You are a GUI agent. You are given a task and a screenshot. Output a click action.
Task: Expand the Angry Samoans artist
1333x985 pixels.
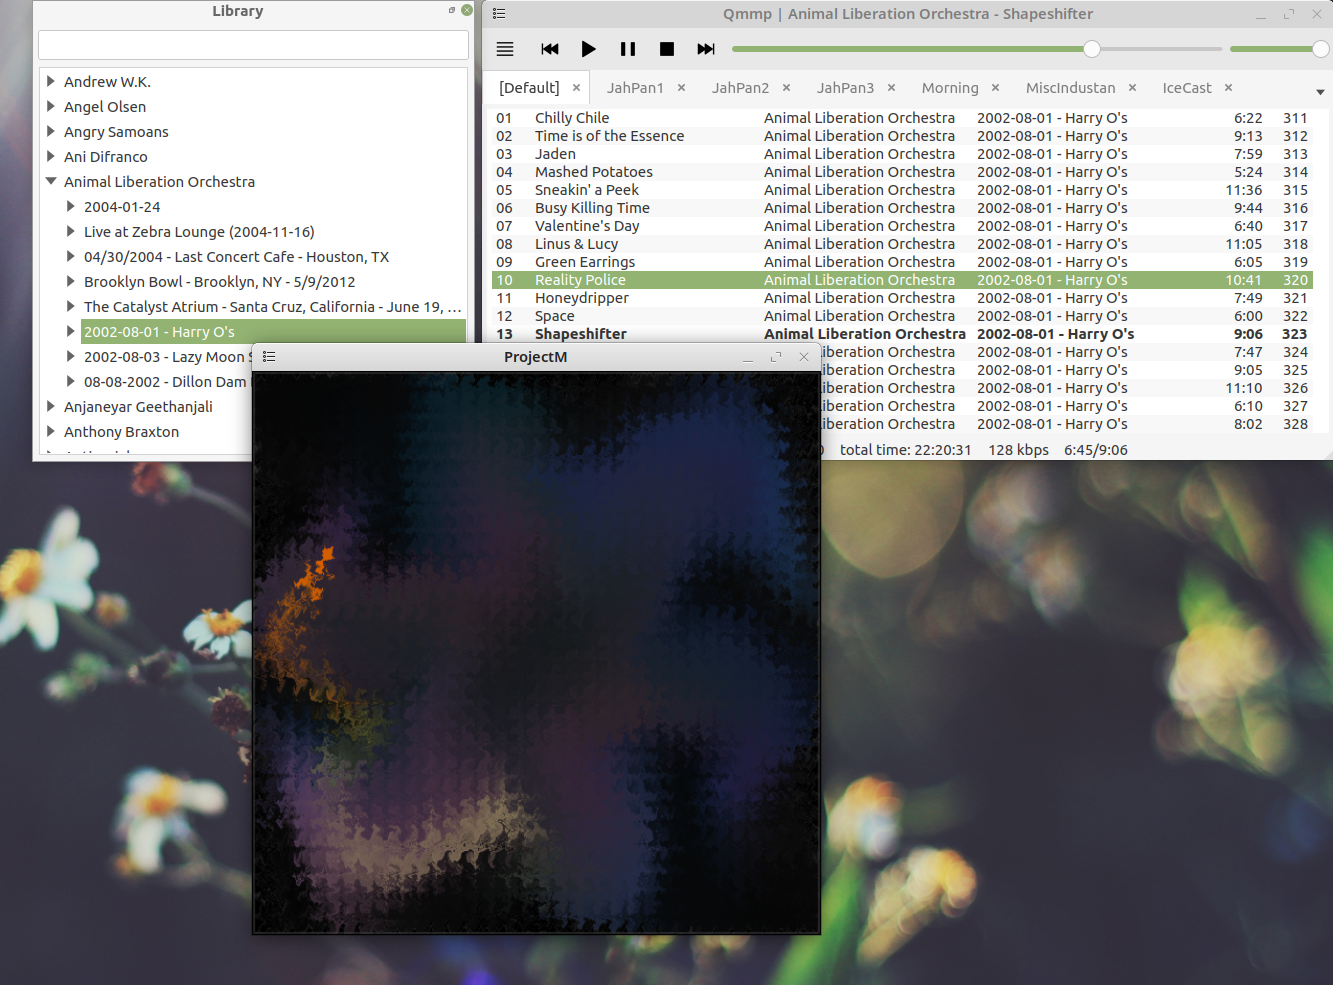click(x=51, y=131)
